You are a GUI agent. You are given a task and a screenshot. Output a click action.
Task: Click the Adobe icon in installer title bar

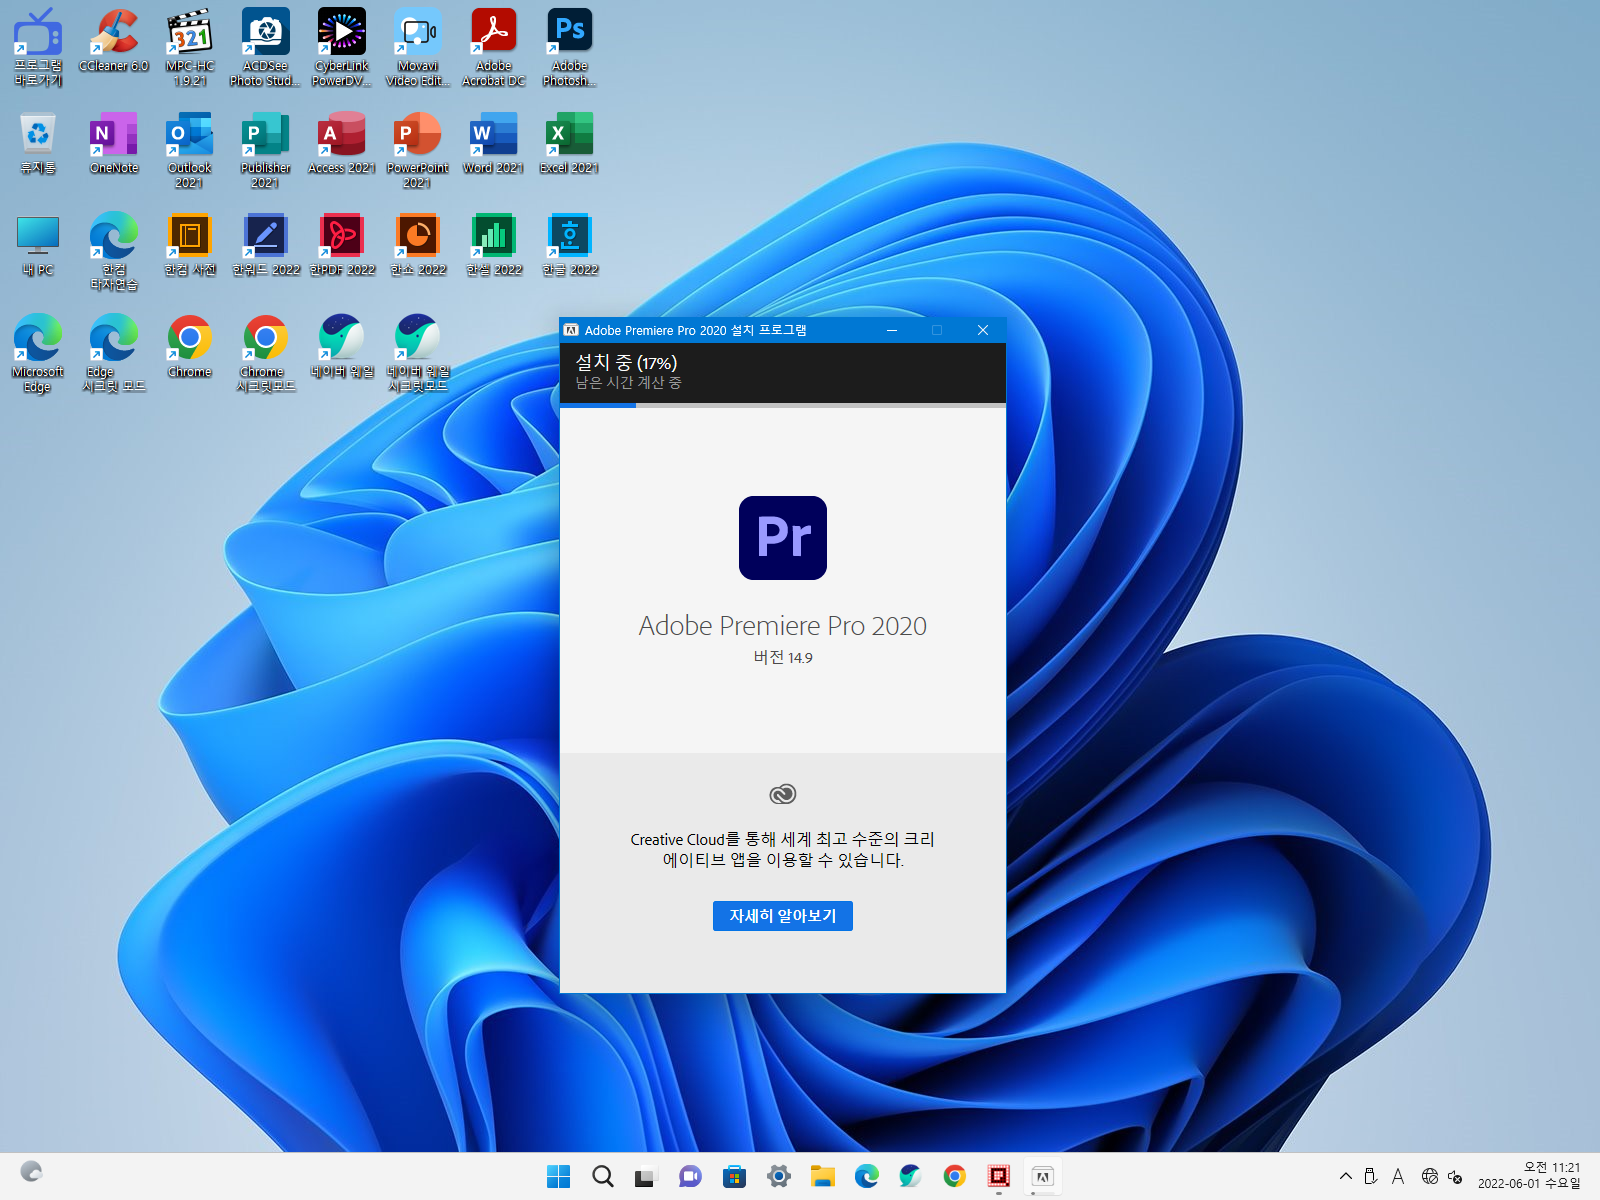[571, 330]
